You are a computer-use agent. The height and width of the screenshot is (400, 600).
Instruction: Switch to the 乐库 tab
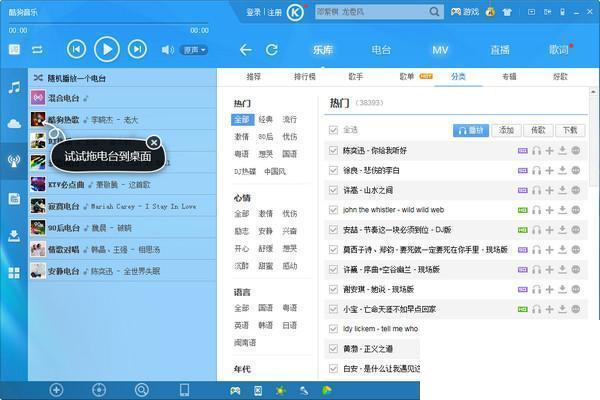pos(323,50)
